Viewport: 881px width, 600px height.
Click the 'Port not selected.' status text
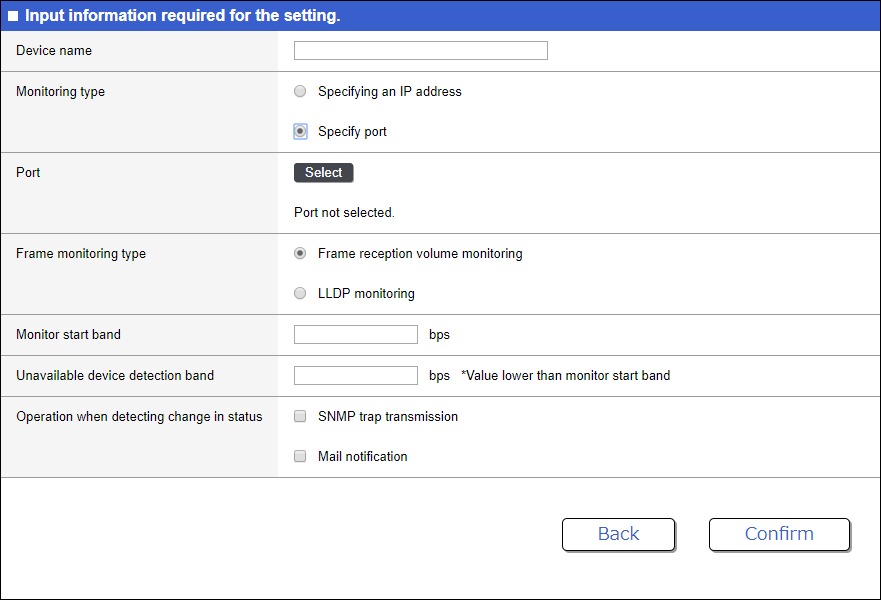coord(344,213)
